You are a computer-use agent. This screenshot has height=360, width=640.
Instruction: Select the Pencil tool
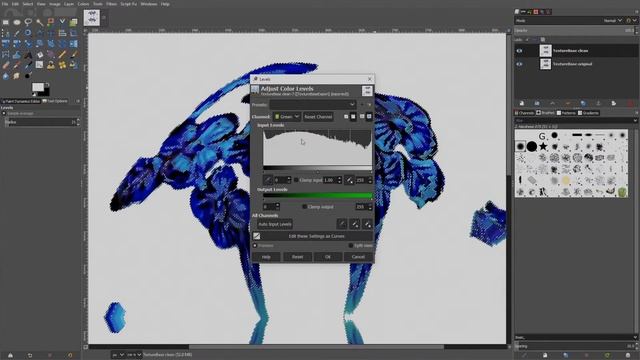(62, 54)
